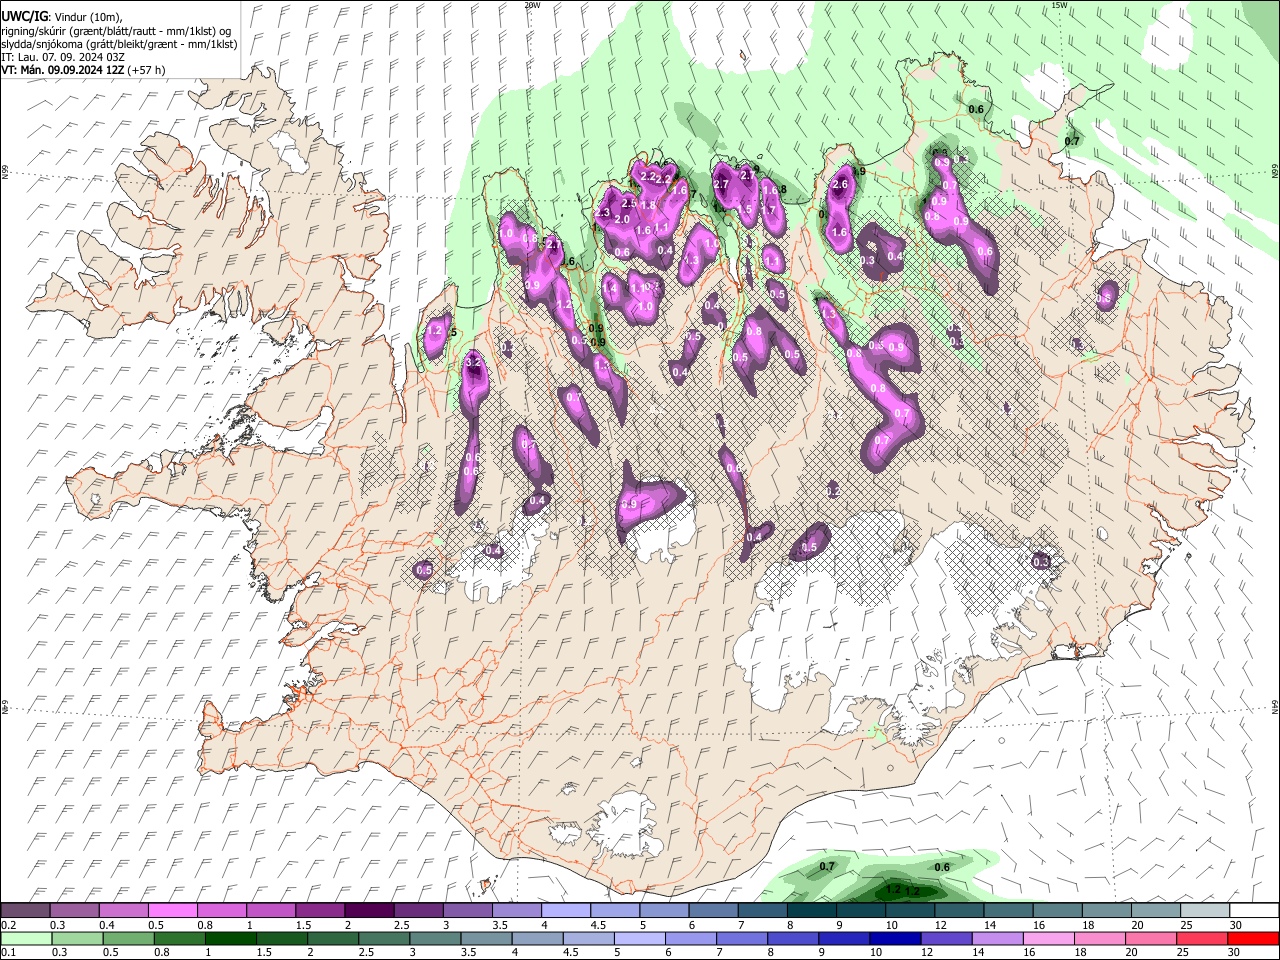Click the 'VT: Mán. 09.09.2024 12Z' valid time
This screenshot has height=960, width=1280.
[x=61, y=70]
